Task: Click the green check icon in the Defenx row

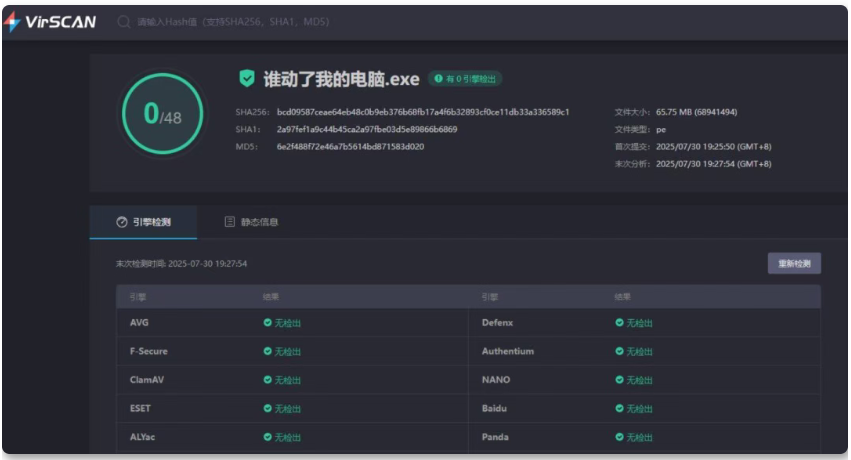Action: [619, 323]
